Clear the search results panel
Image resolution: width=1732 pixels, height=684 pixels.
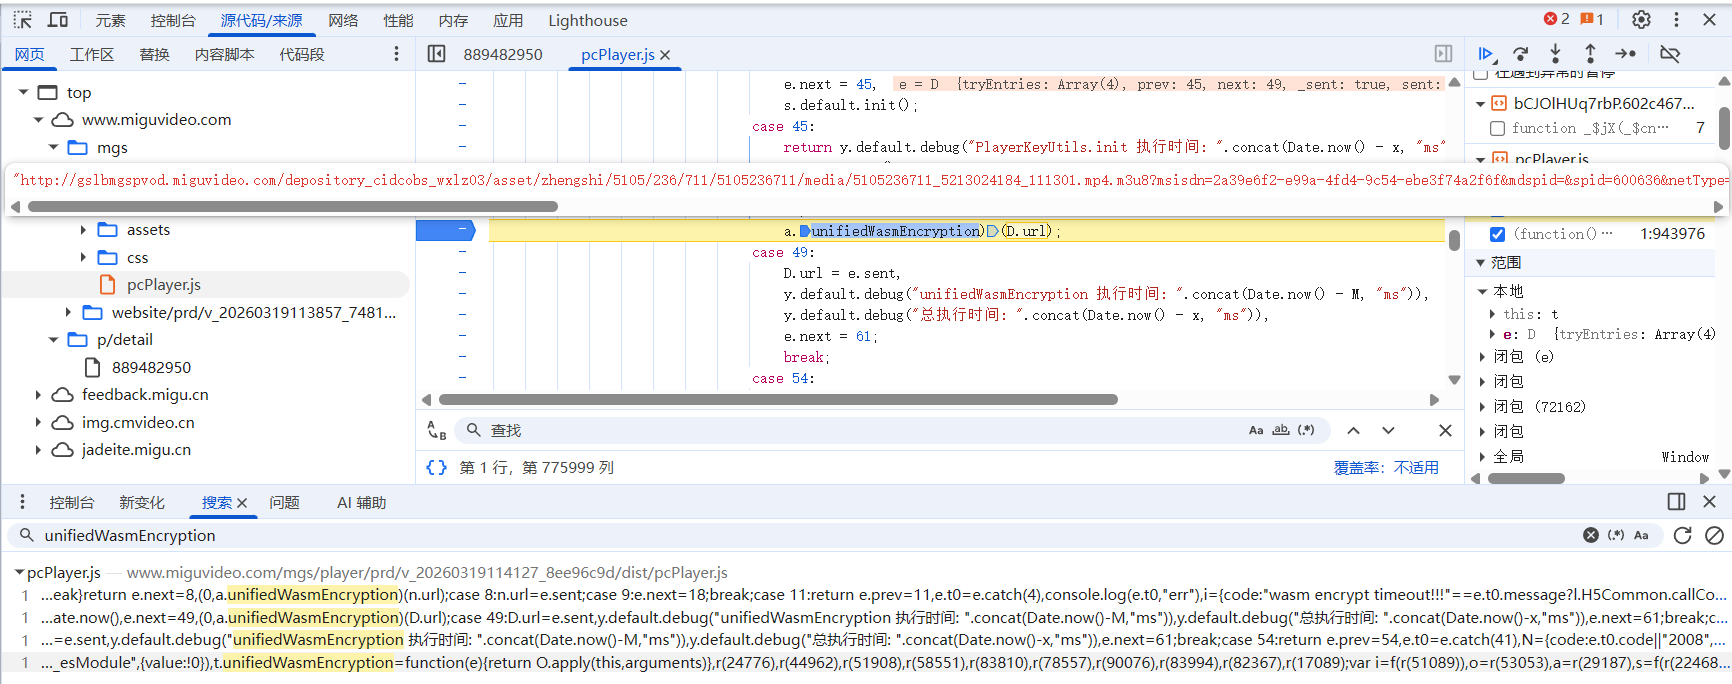1714,536
